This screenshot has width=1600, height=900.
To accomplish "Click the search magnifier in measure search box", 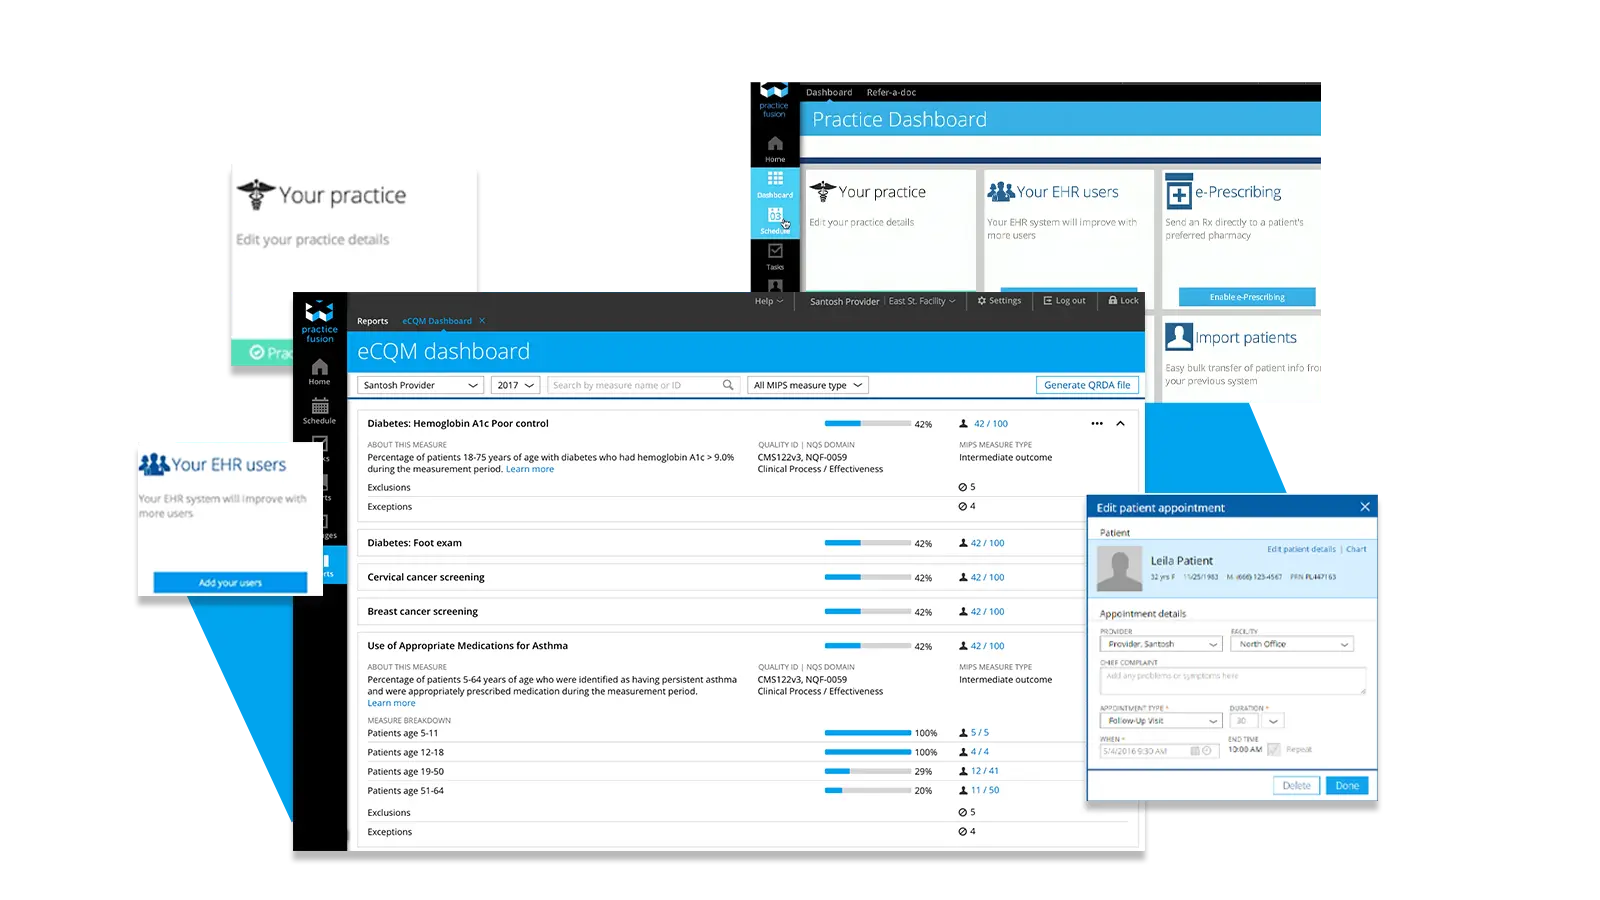I will click(x=728, y=385).
